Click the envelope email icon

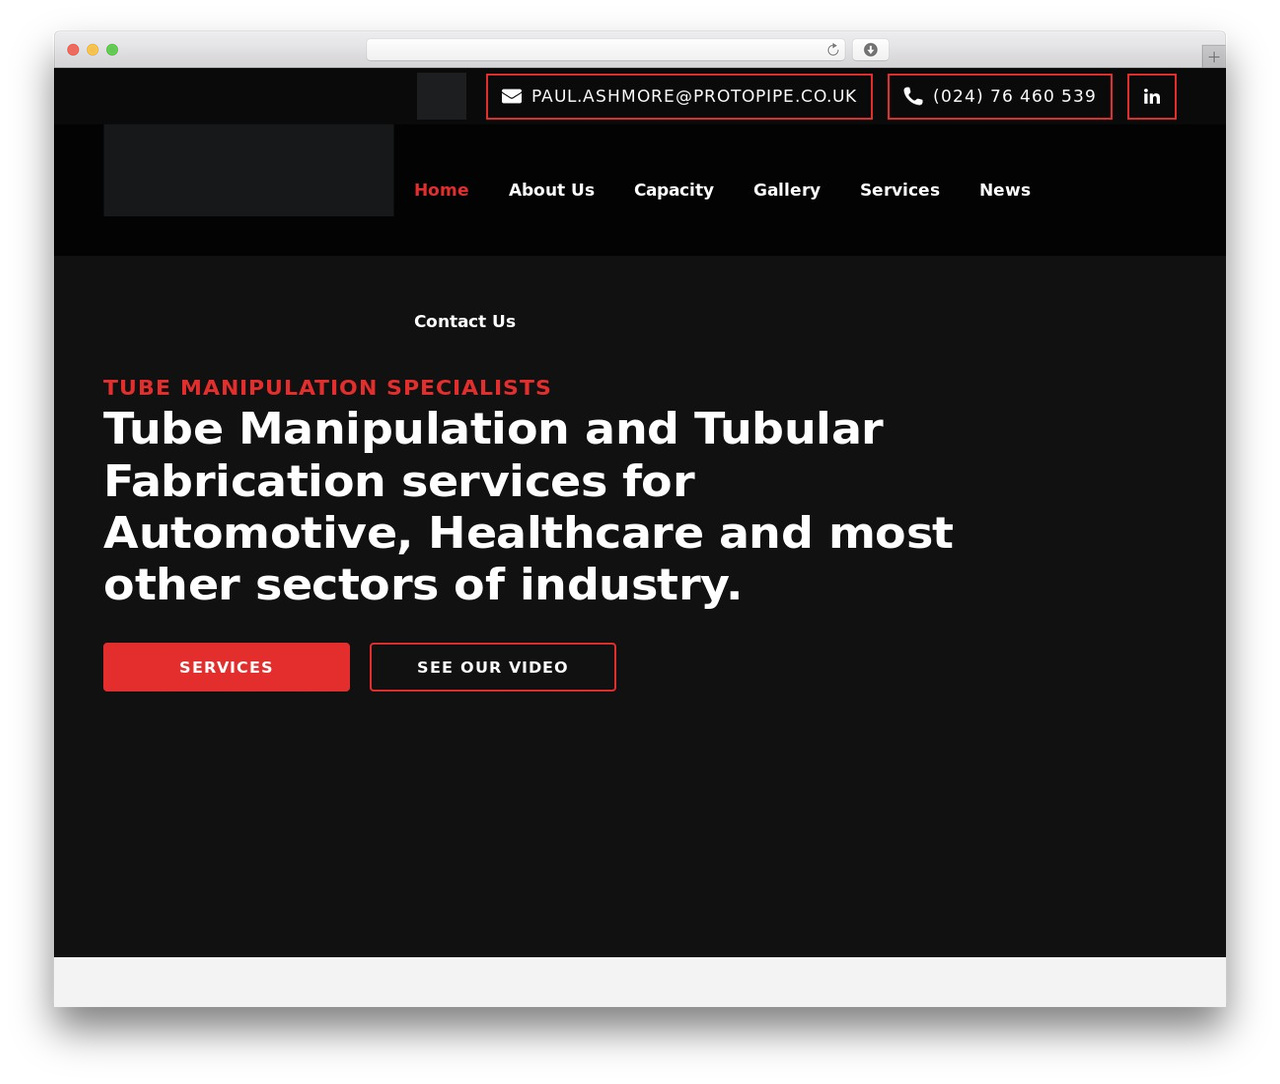pyautogui.click(x=511, y=96)
